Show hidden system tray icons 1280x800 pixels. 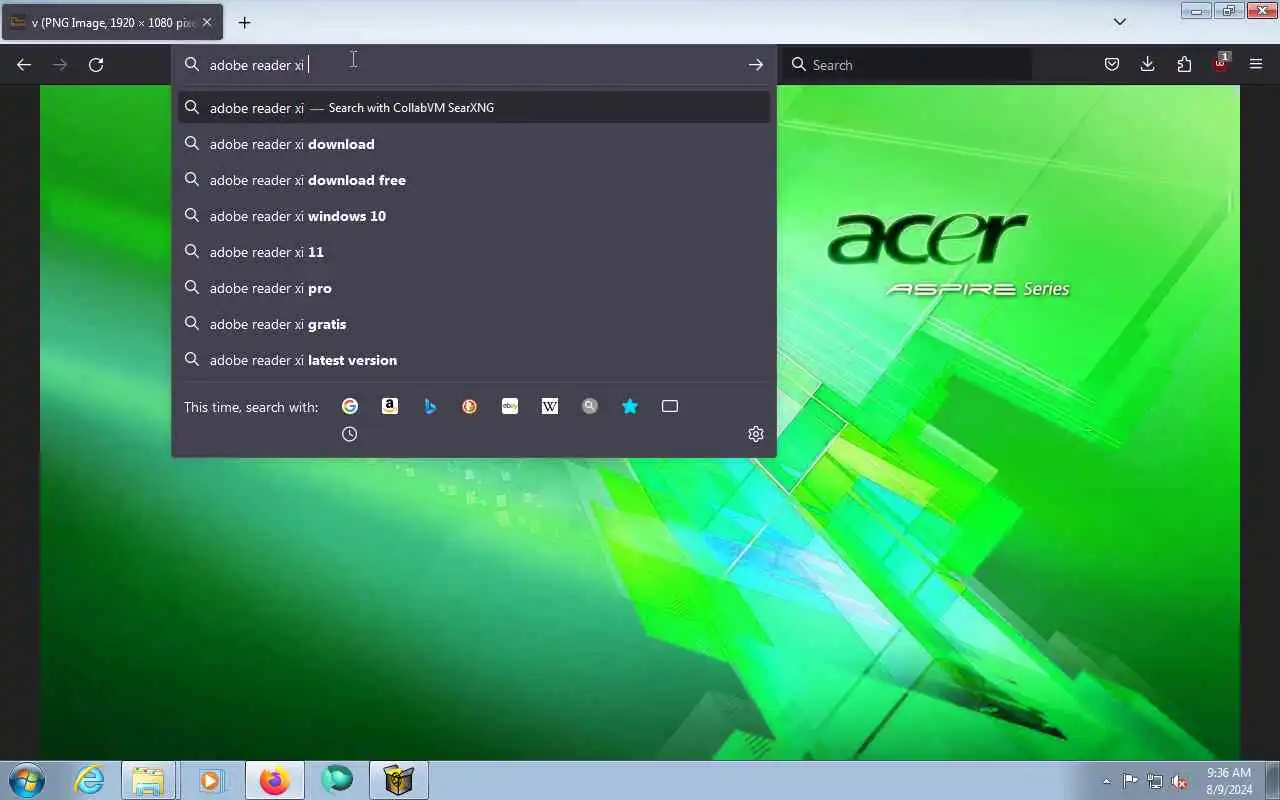(x=1106, y=781)
